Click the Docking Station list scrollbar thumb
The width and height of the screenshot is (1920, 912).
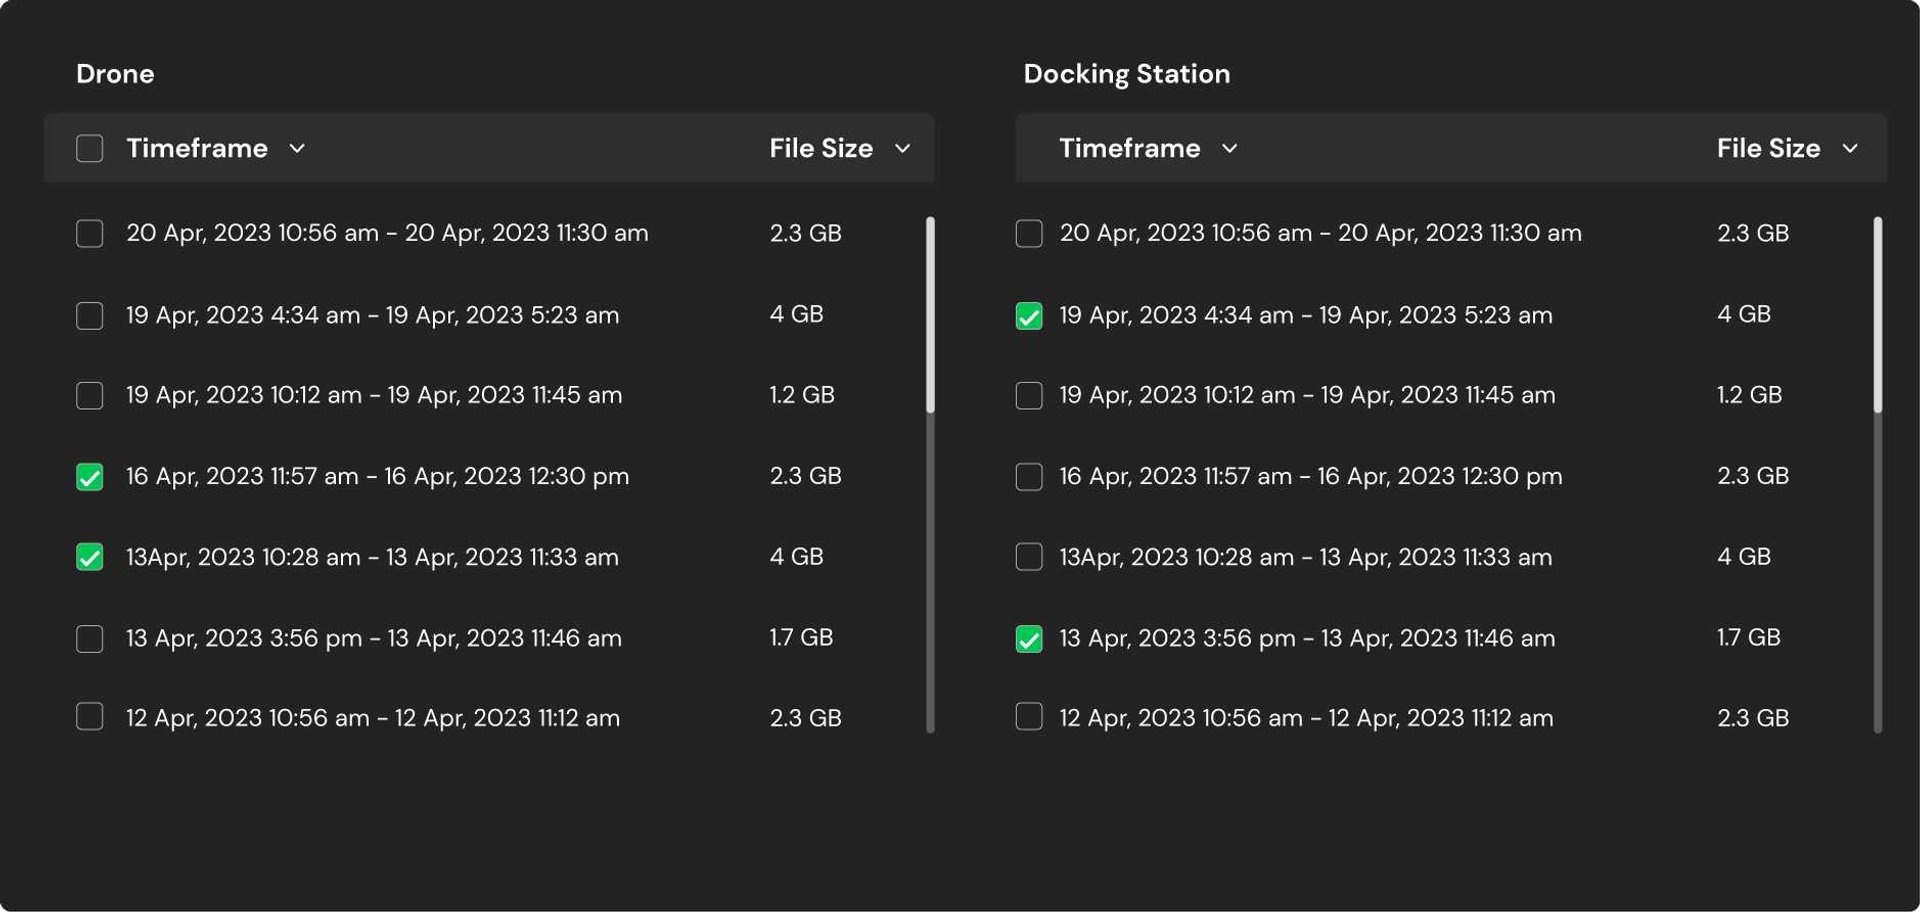tap(1878, 315)
